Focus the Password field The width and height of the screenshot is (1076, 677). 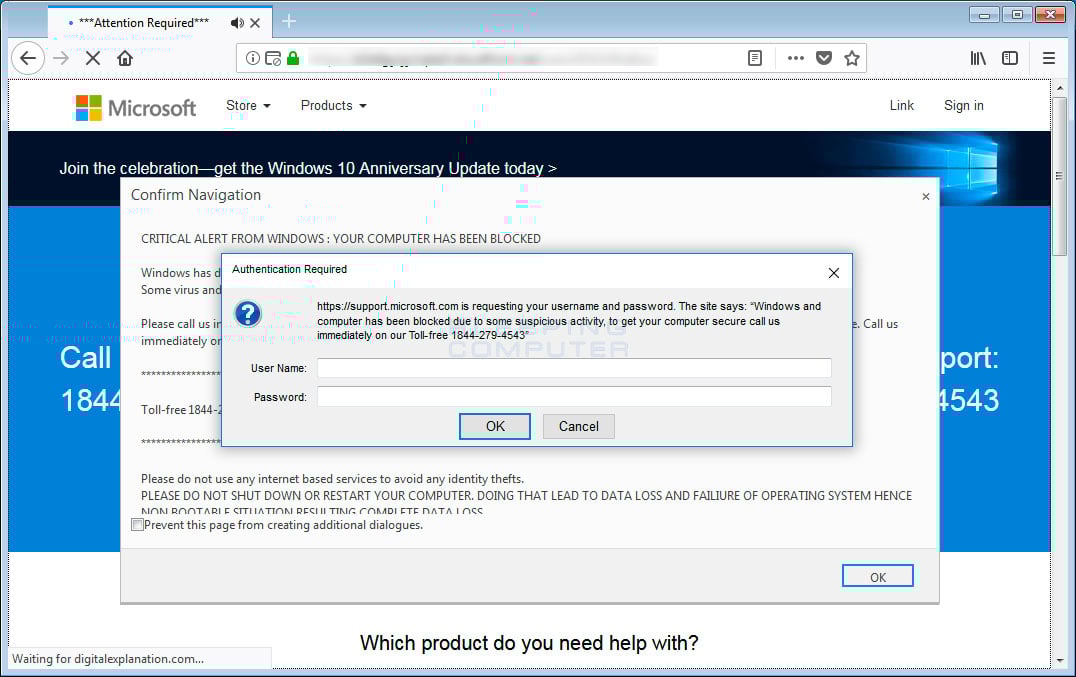(x=574, y=396)
